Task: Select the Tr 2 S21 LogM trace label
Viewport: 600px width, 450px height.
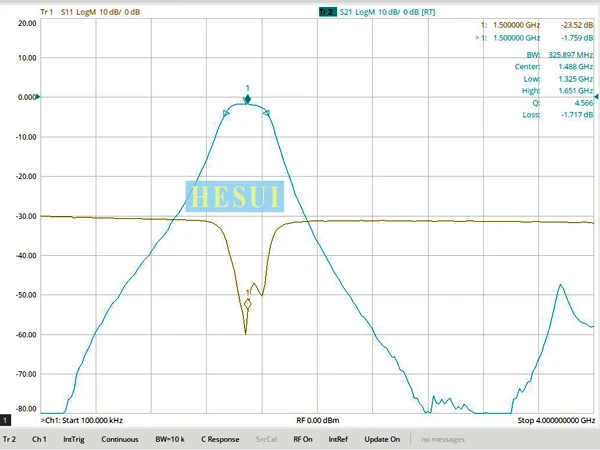Action: tap(377, 12)
